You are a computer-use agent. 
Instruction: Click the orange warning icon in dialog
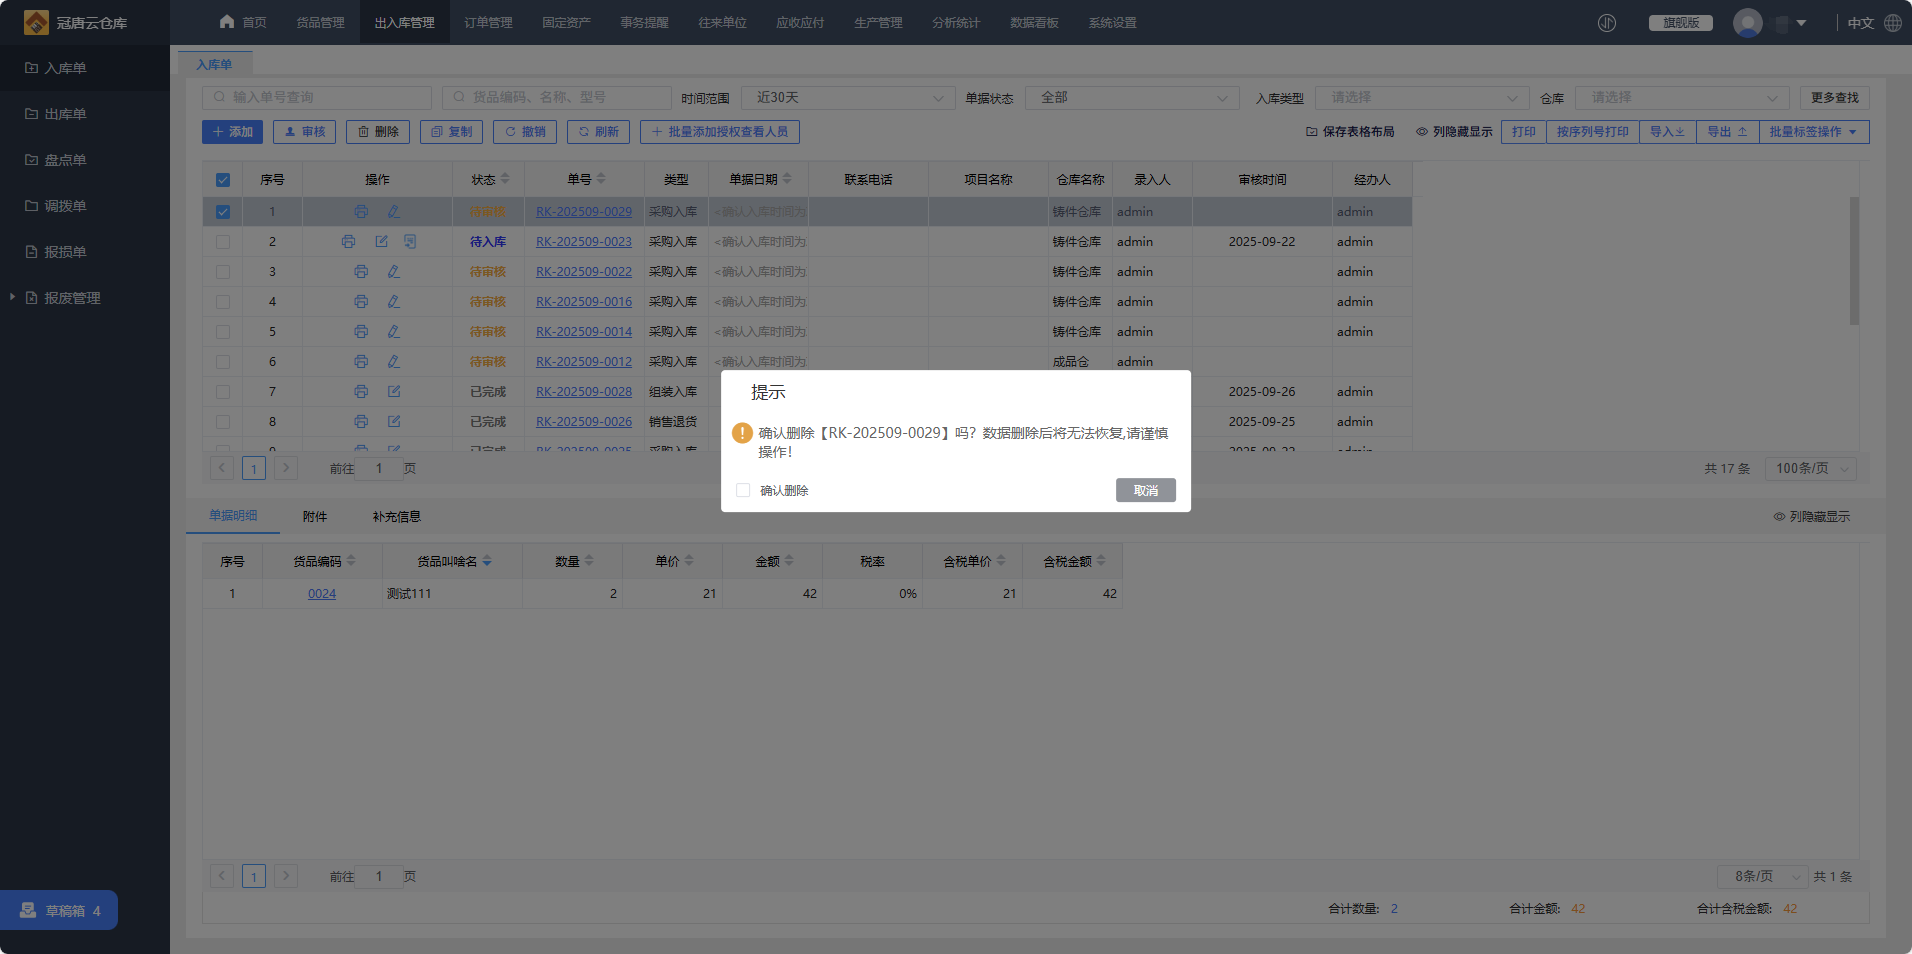point(742,433)
